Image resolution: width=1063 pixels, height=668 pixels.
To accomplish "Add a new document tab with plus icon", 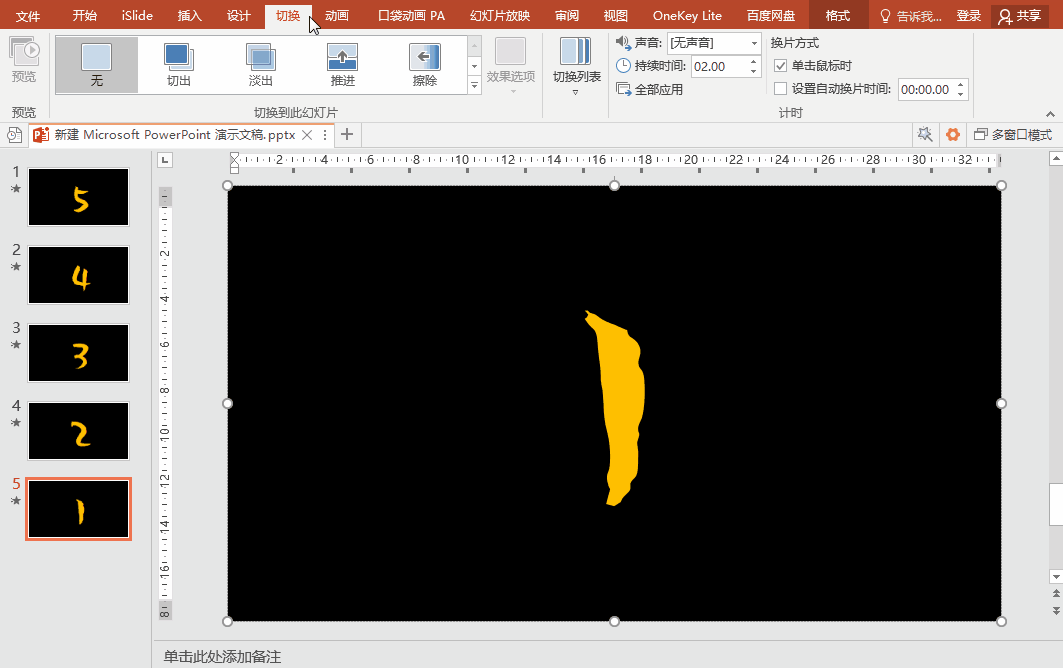I will [347, 134].
